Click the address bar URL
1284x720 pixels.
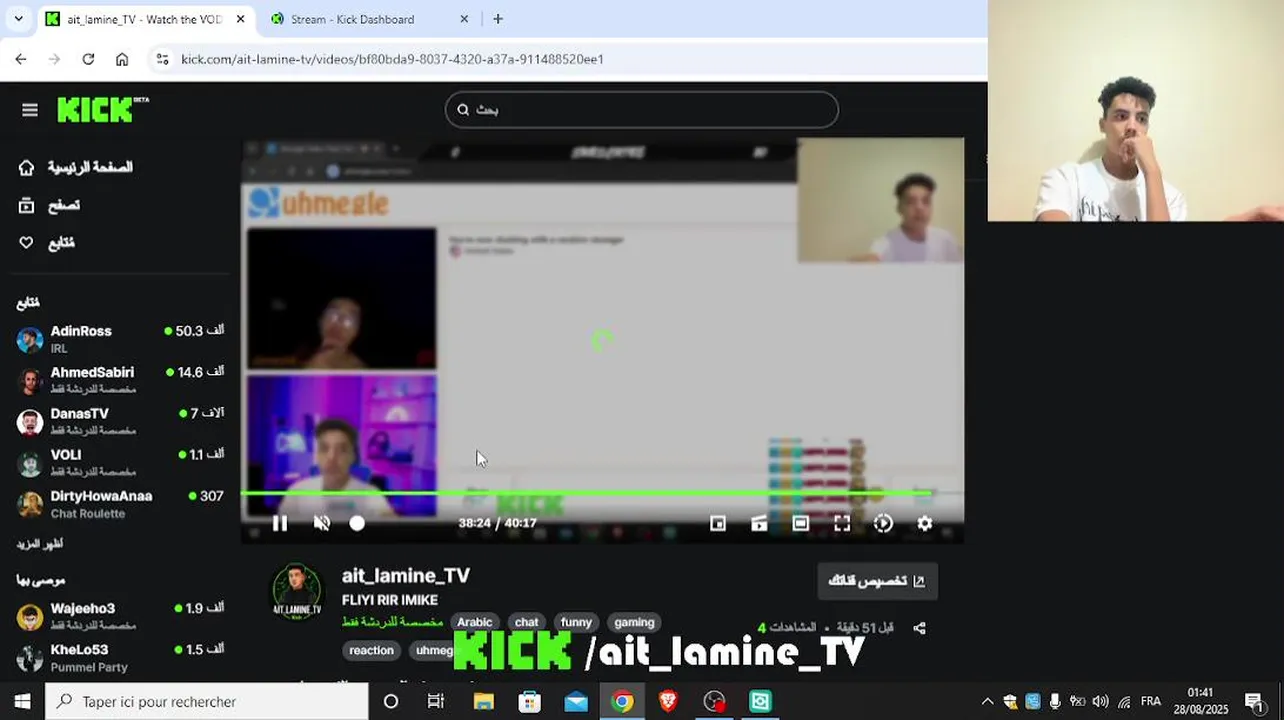[x=392, y=59]
